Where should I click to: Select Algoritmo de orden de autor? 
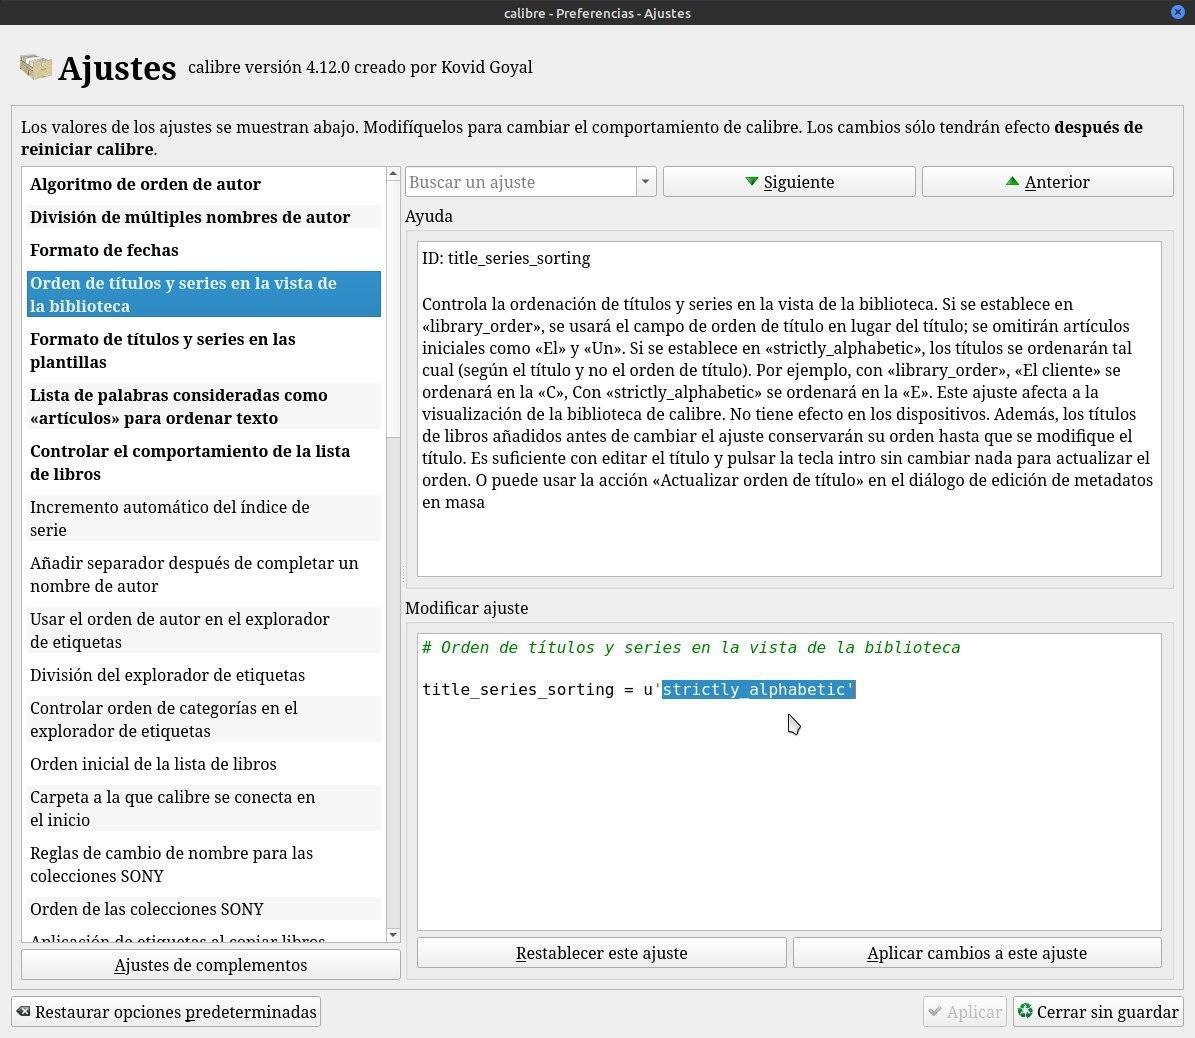(x=203, y=184)
